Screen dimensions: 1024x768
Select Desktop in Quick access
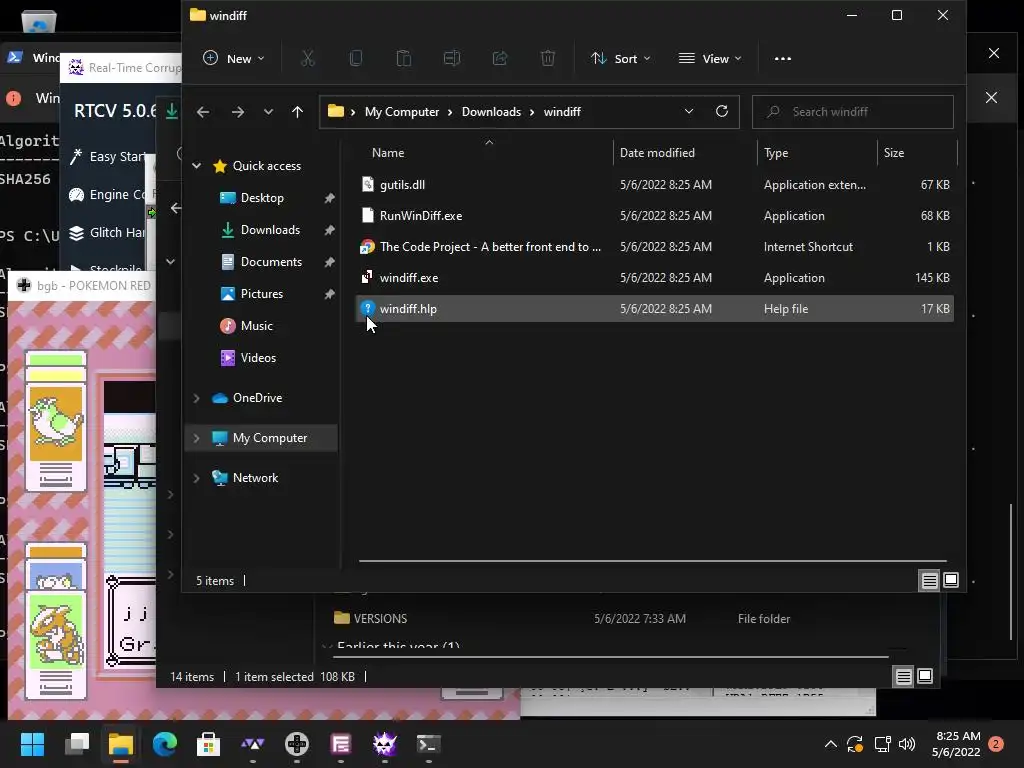click(x=262, y=198)
